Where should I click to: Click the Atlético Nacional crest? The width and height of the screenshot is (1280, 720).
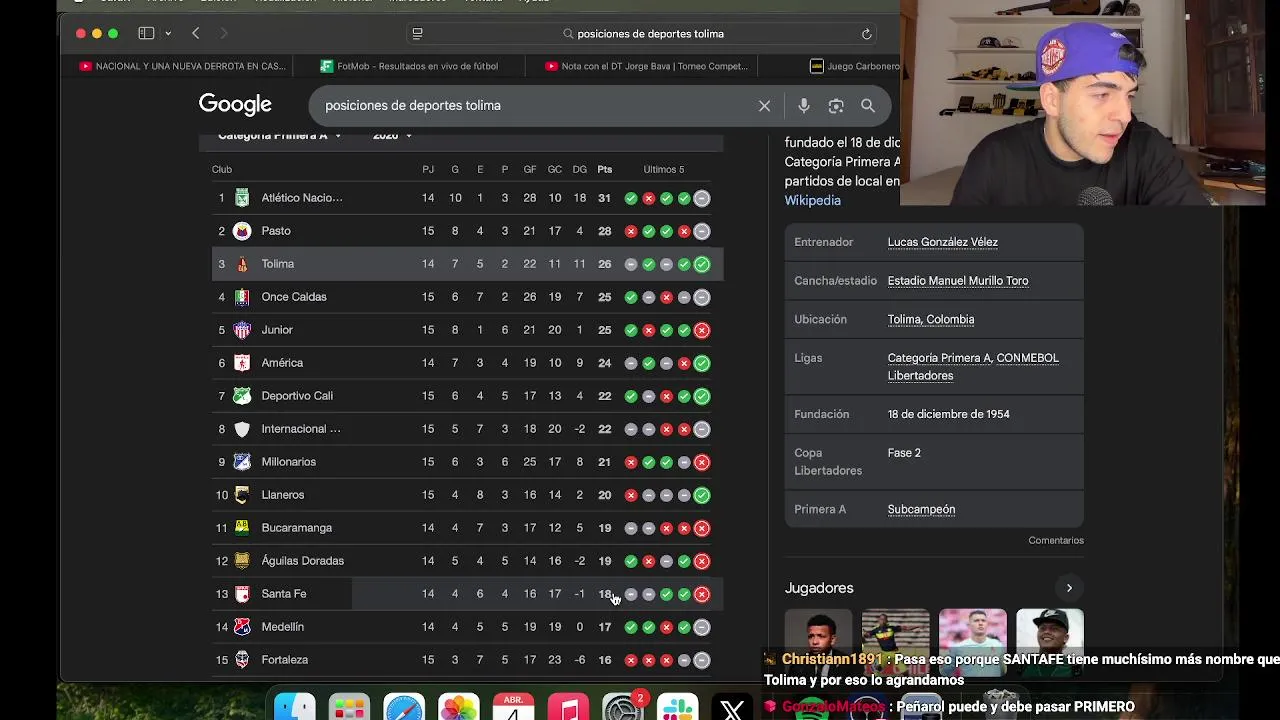[x=242, y=198]
